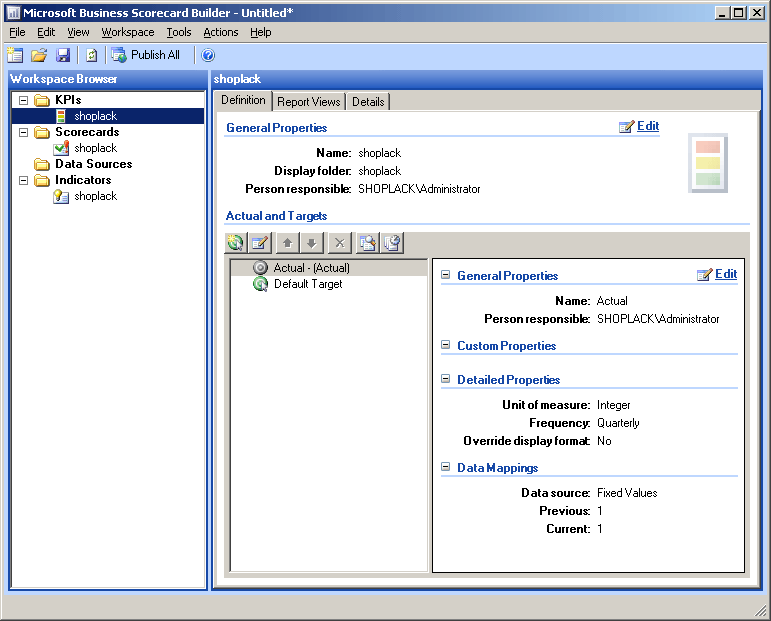771x621 pixels.
Task: Click the Fixed Values data source text
Action: coord(627,493)
